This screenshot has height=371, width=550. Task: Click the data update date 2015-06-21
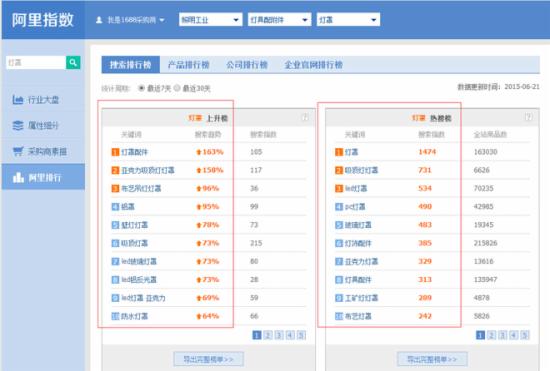coord(522,87)
